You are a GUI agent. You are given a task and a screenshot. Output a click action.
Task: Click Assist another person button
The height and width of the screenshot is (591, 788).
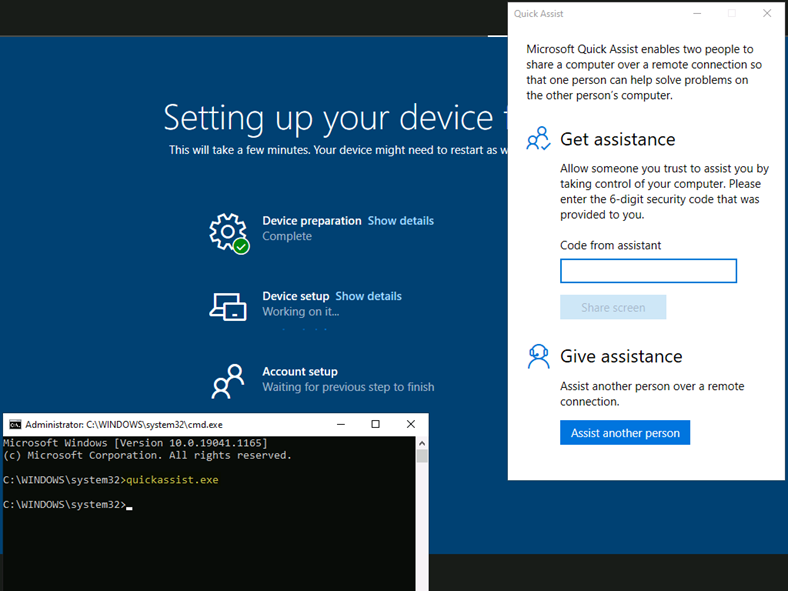click(x=625, y=433)
